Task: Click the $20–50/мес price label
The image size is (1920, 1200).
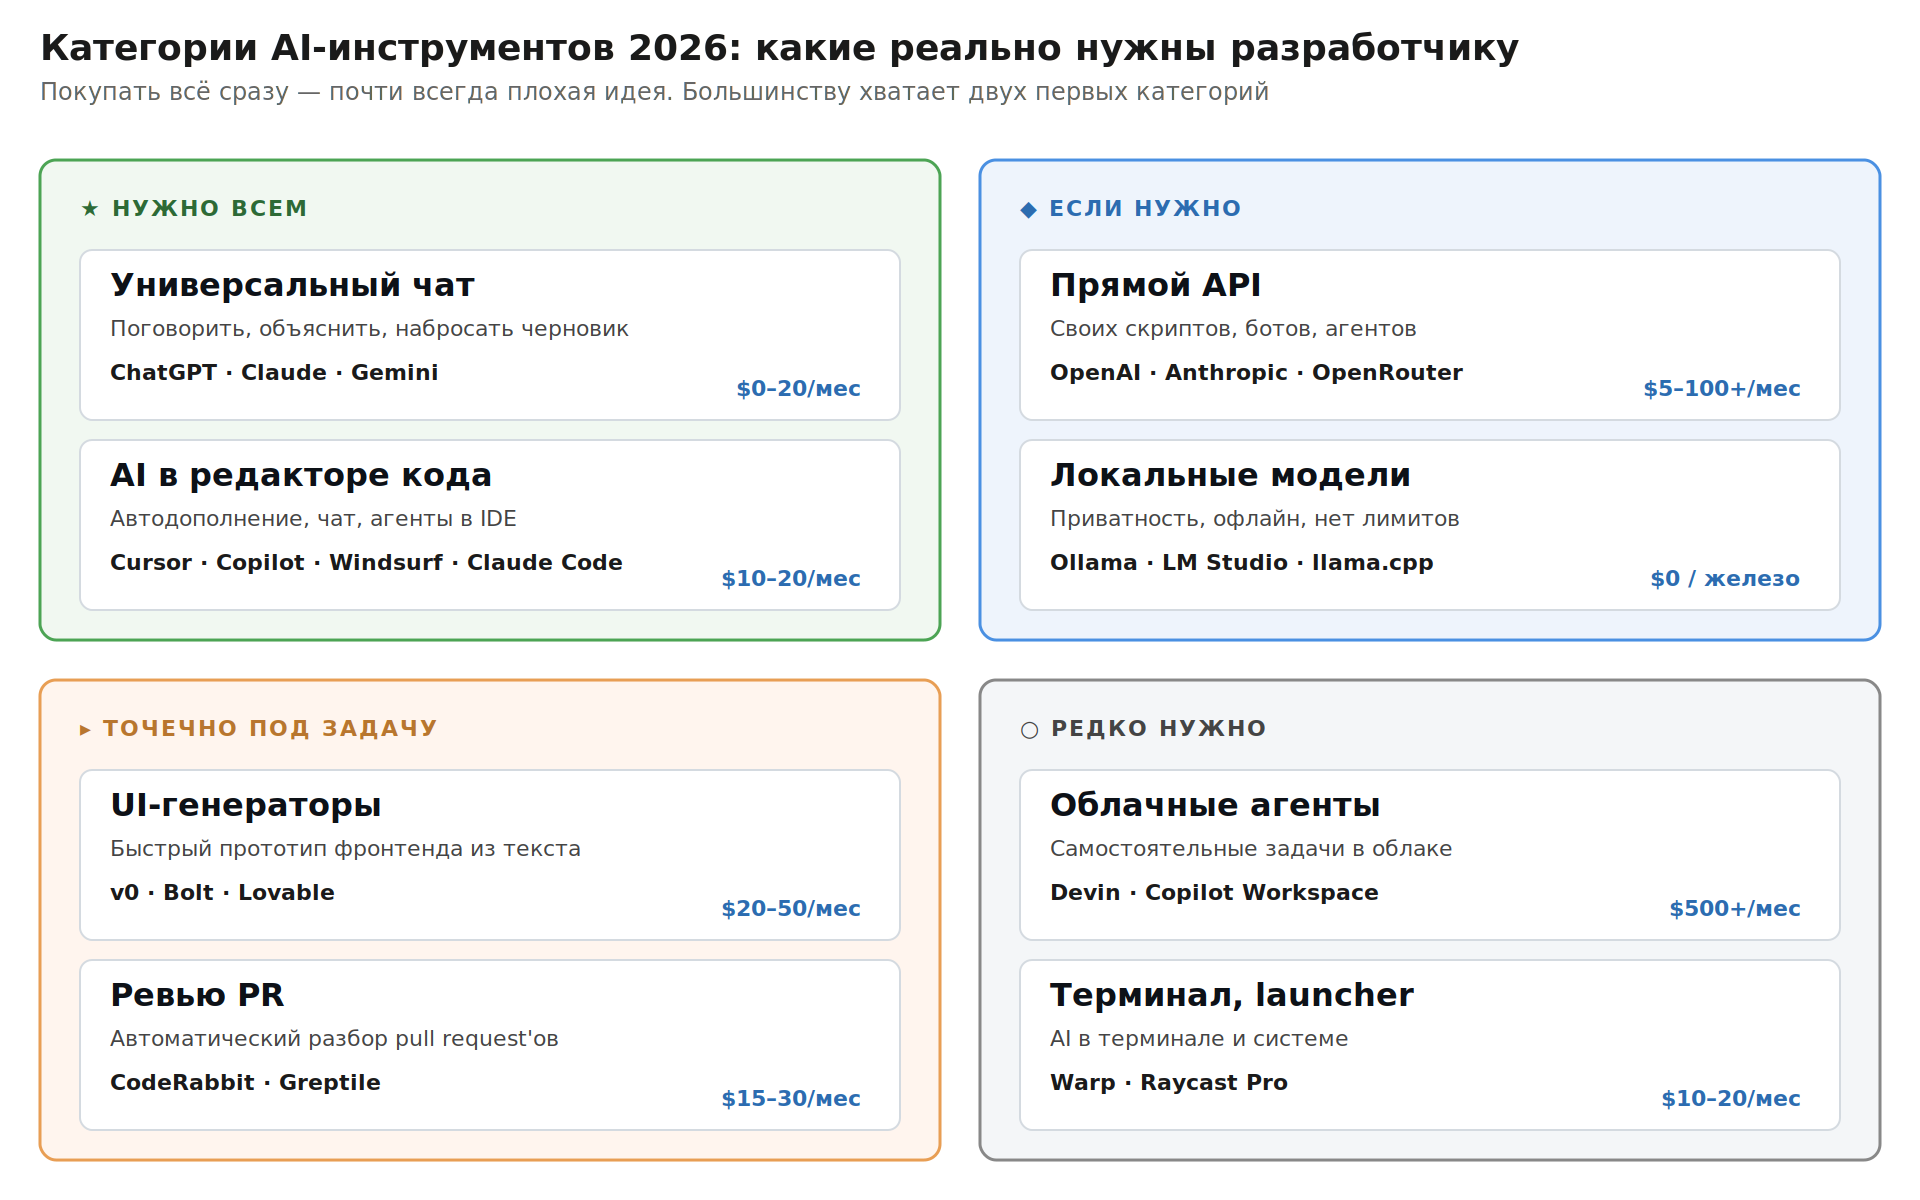Action: click(x=791, y=908)
